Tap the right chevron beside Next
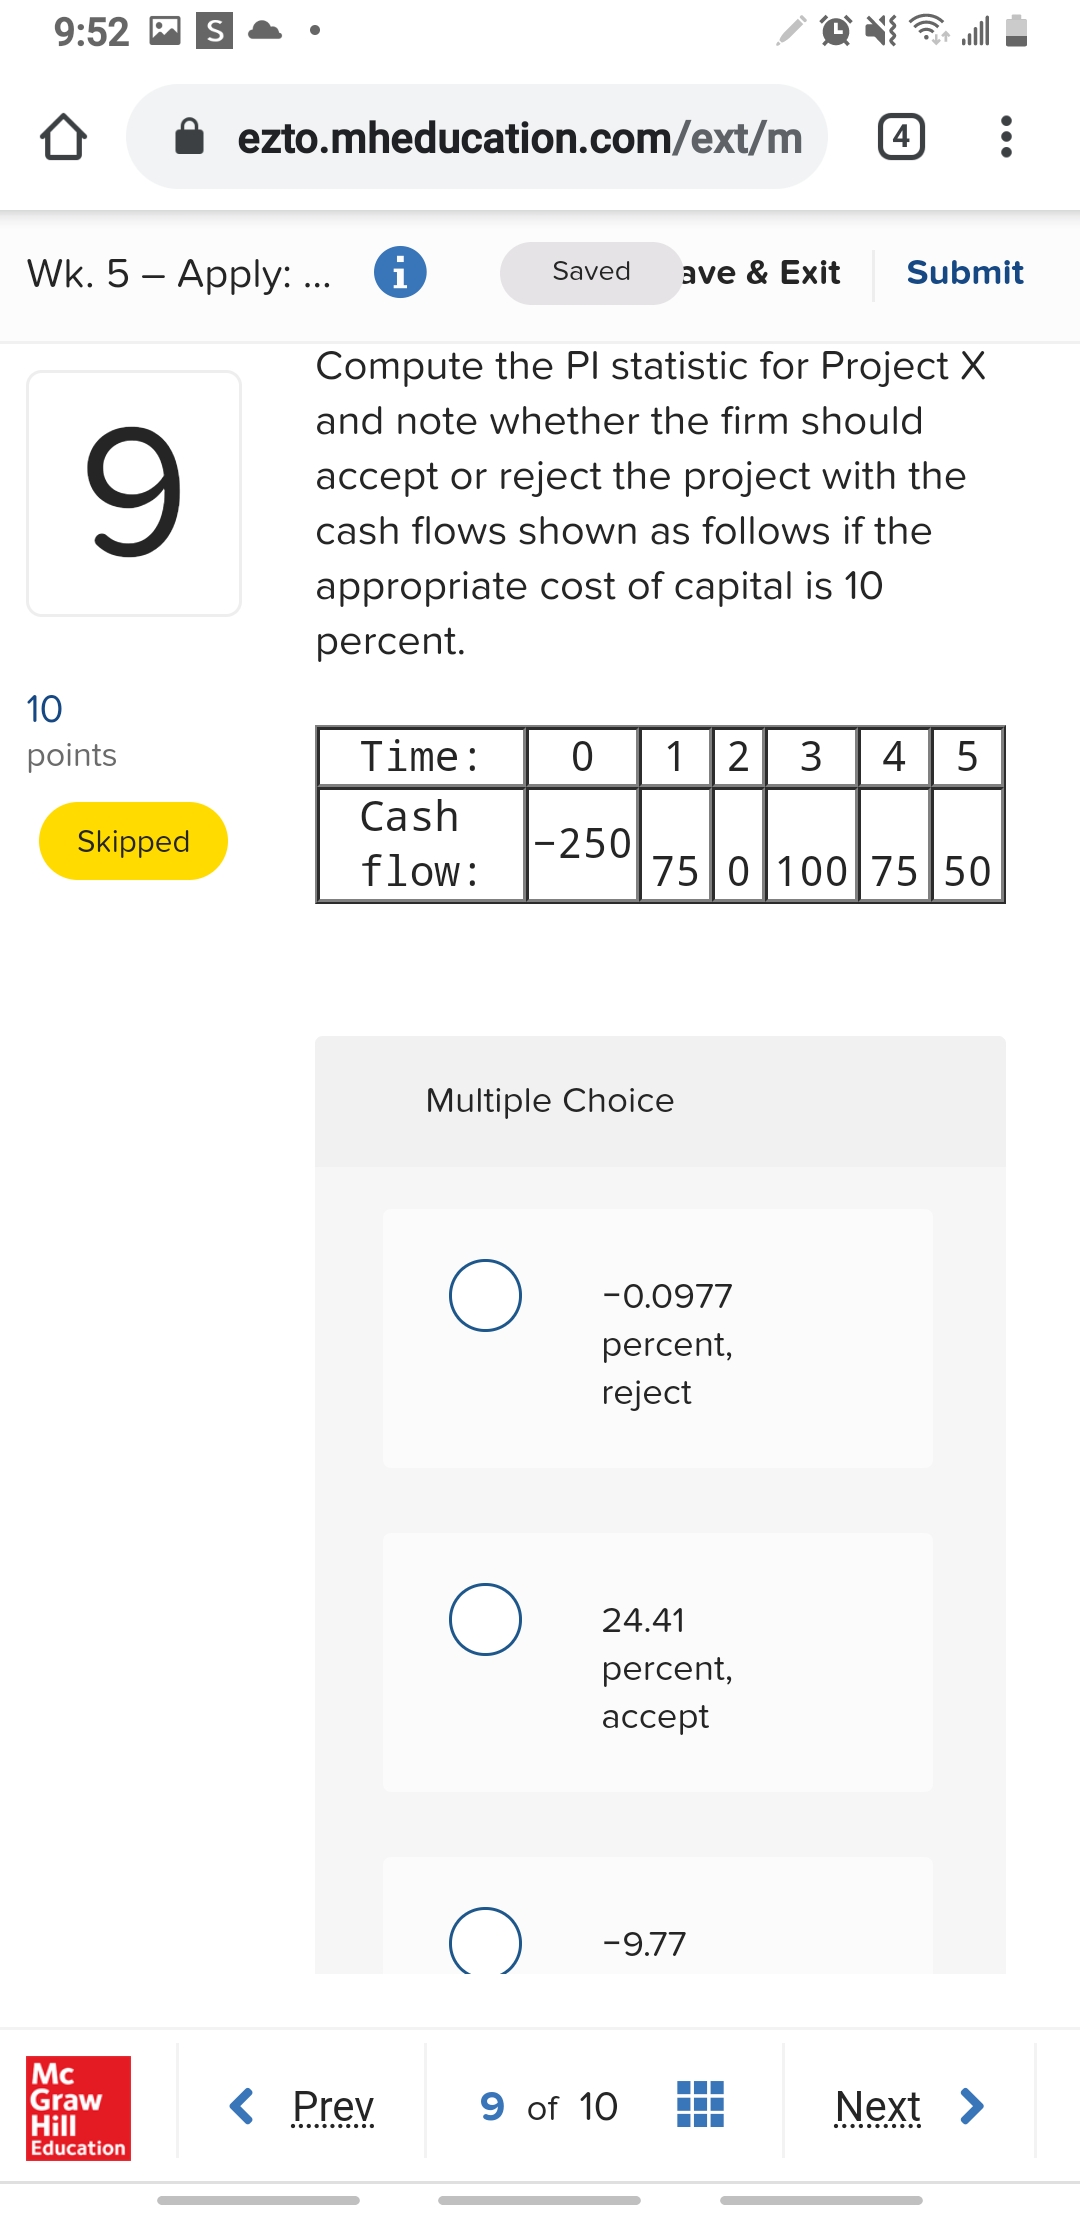1080x2220 pixels. tap(971, 2106)
